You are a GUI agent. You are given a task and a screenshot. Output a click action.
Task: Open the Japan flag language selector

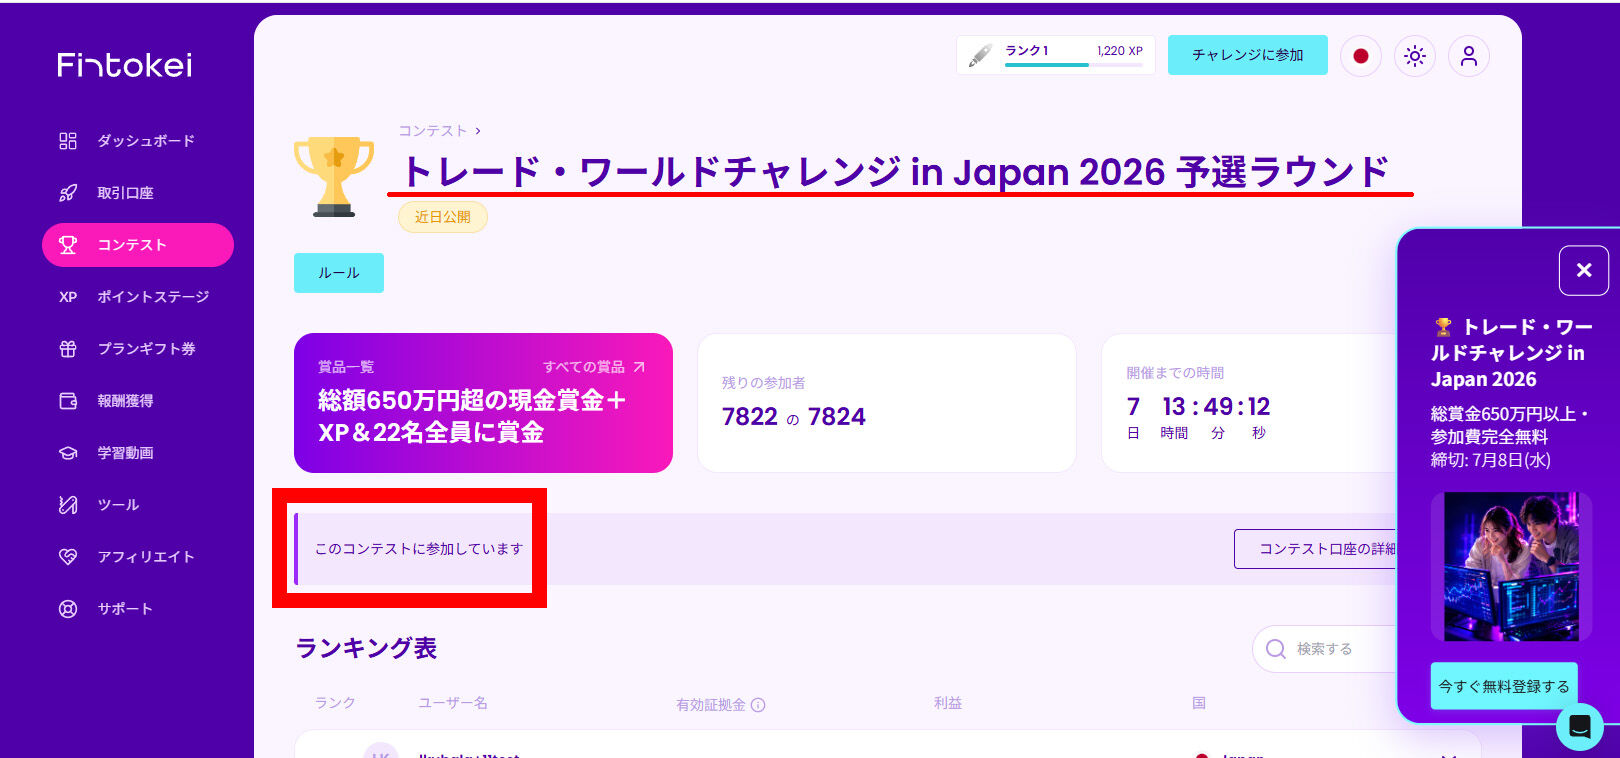[1361, 56]
